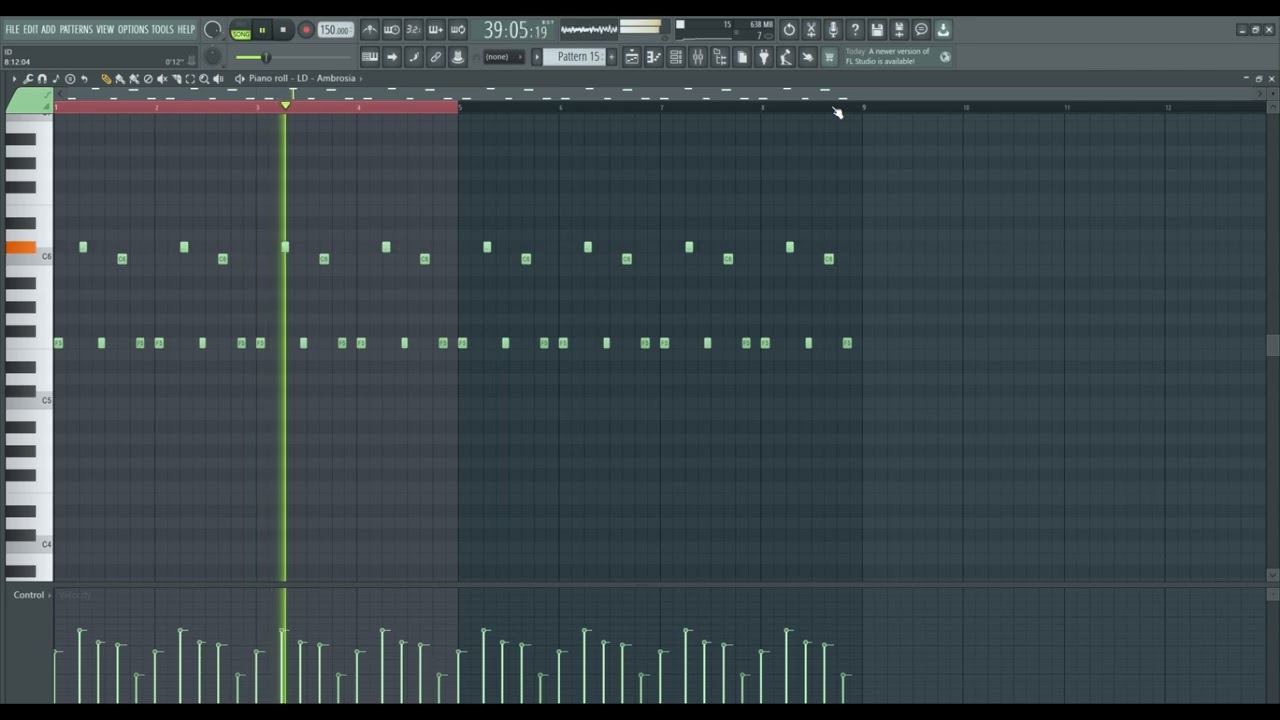This screenshot has width=1280, height=720.
Task: Click the arrow icon beside typing keyboard
Action: point(391,57)
